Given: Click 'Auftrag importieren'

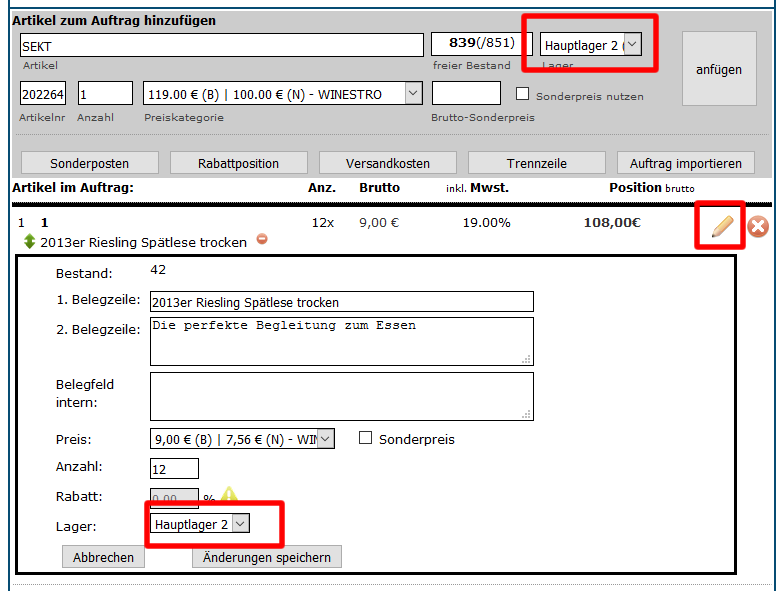Looking at the screenshot, I should point(686,163).
